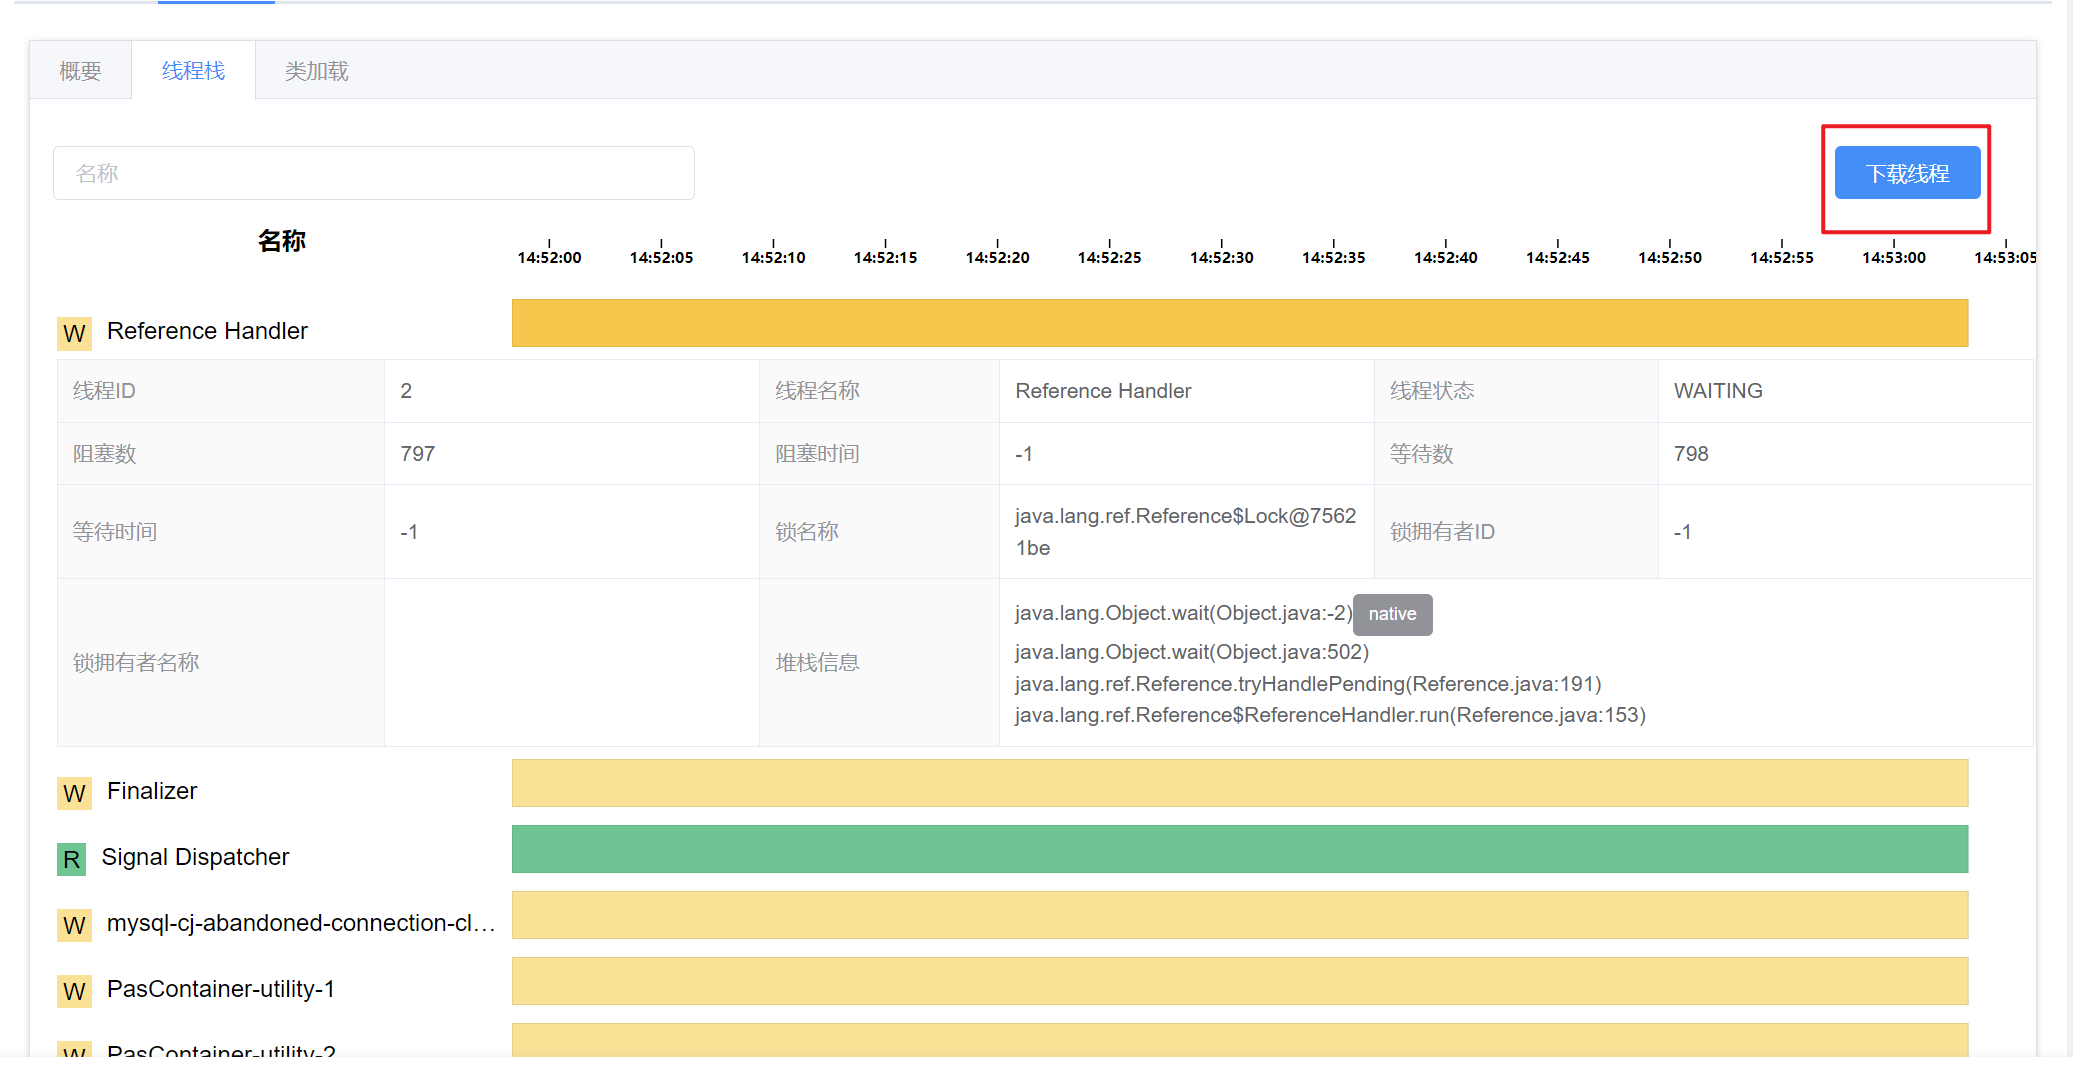
Task: Focus the 名称 search input field
Action: coord(373,173)
